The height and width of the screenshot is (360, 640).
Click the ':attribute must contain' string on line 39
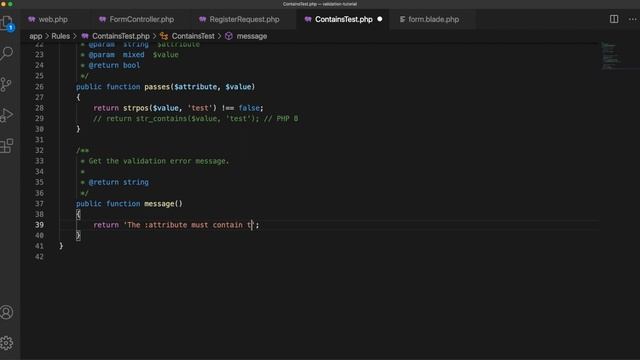[x=194, y=225]
